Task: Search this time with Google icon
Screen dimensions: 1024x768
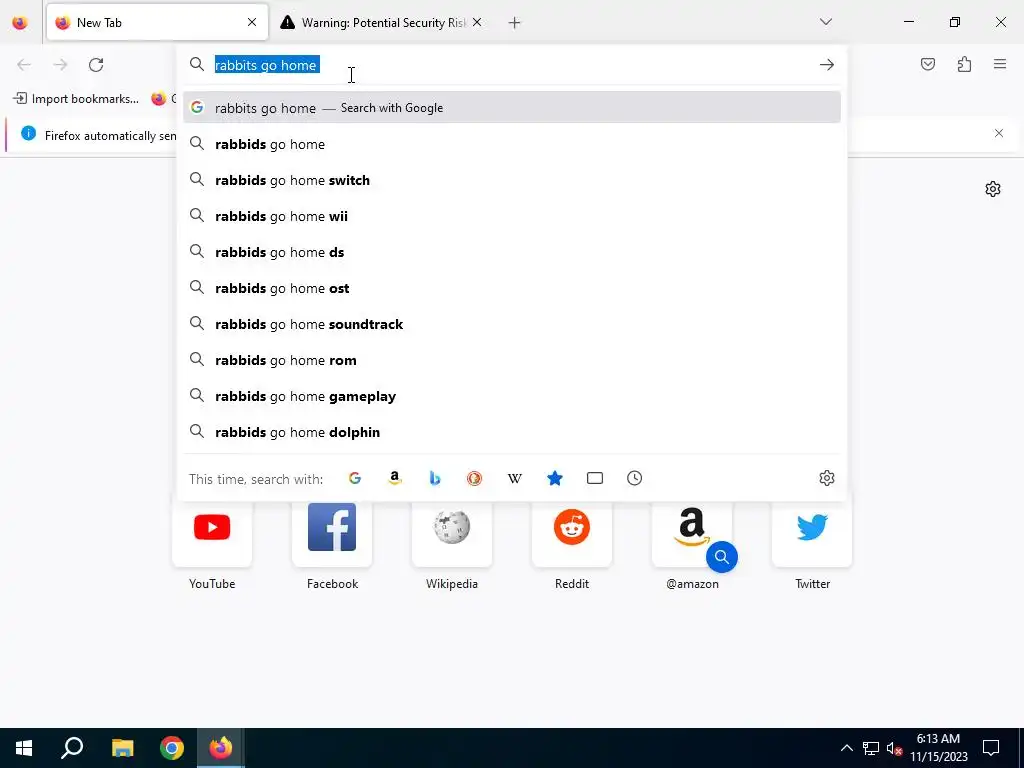Action: 355,478
